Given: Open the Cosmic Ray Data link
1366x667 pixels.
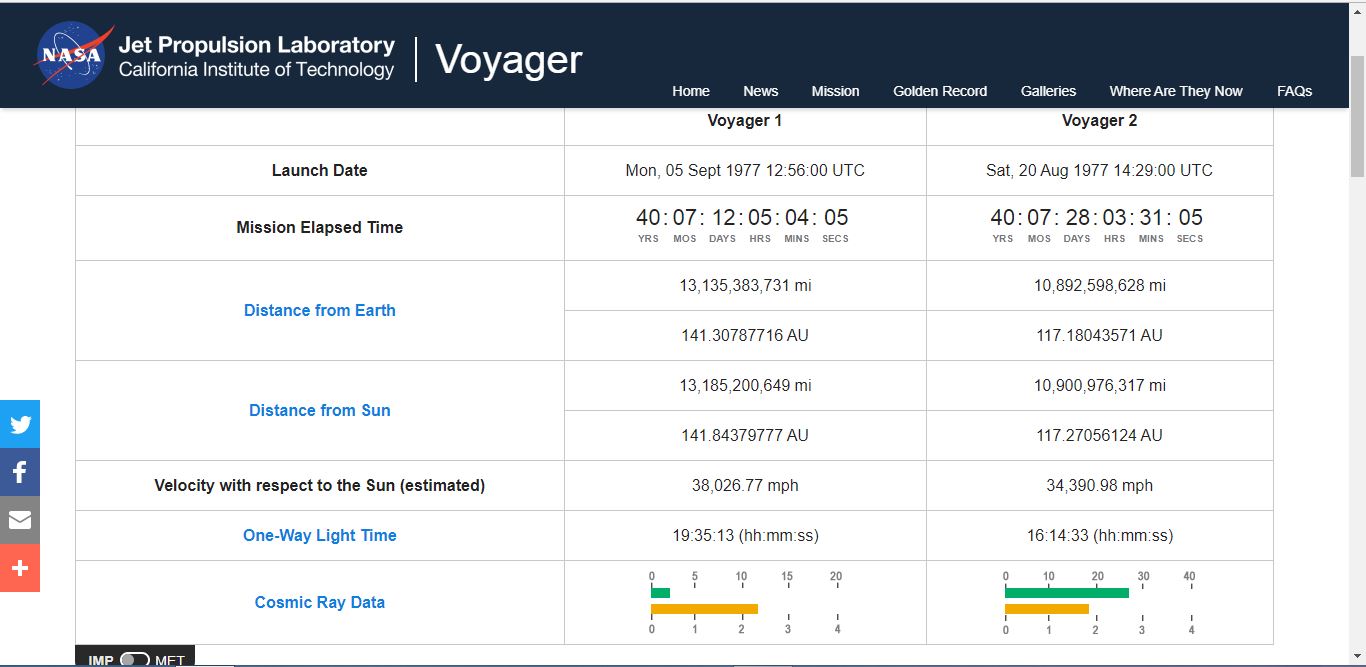Looking at the screenshot, I should [x=320, y=602].
